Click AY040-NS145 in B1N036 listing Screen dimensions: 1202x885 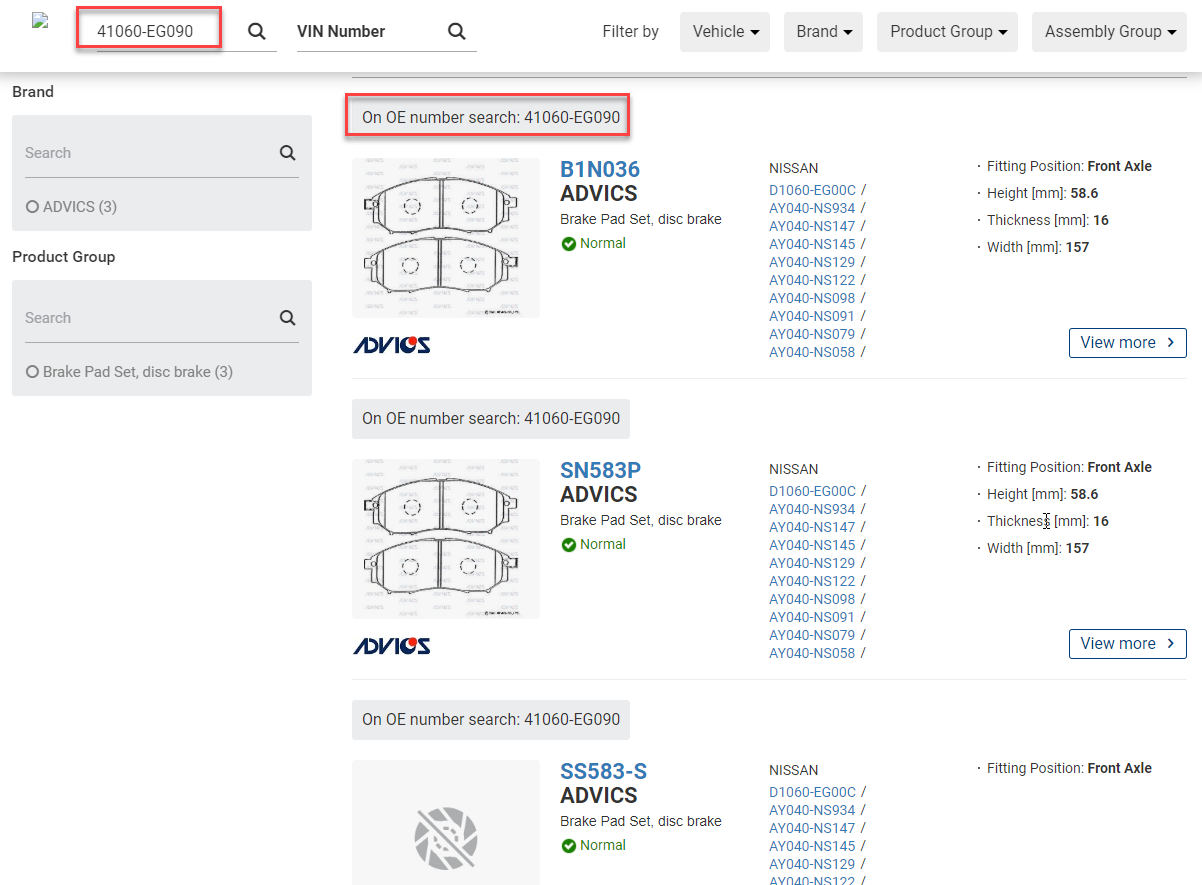[x=813, y=244]
